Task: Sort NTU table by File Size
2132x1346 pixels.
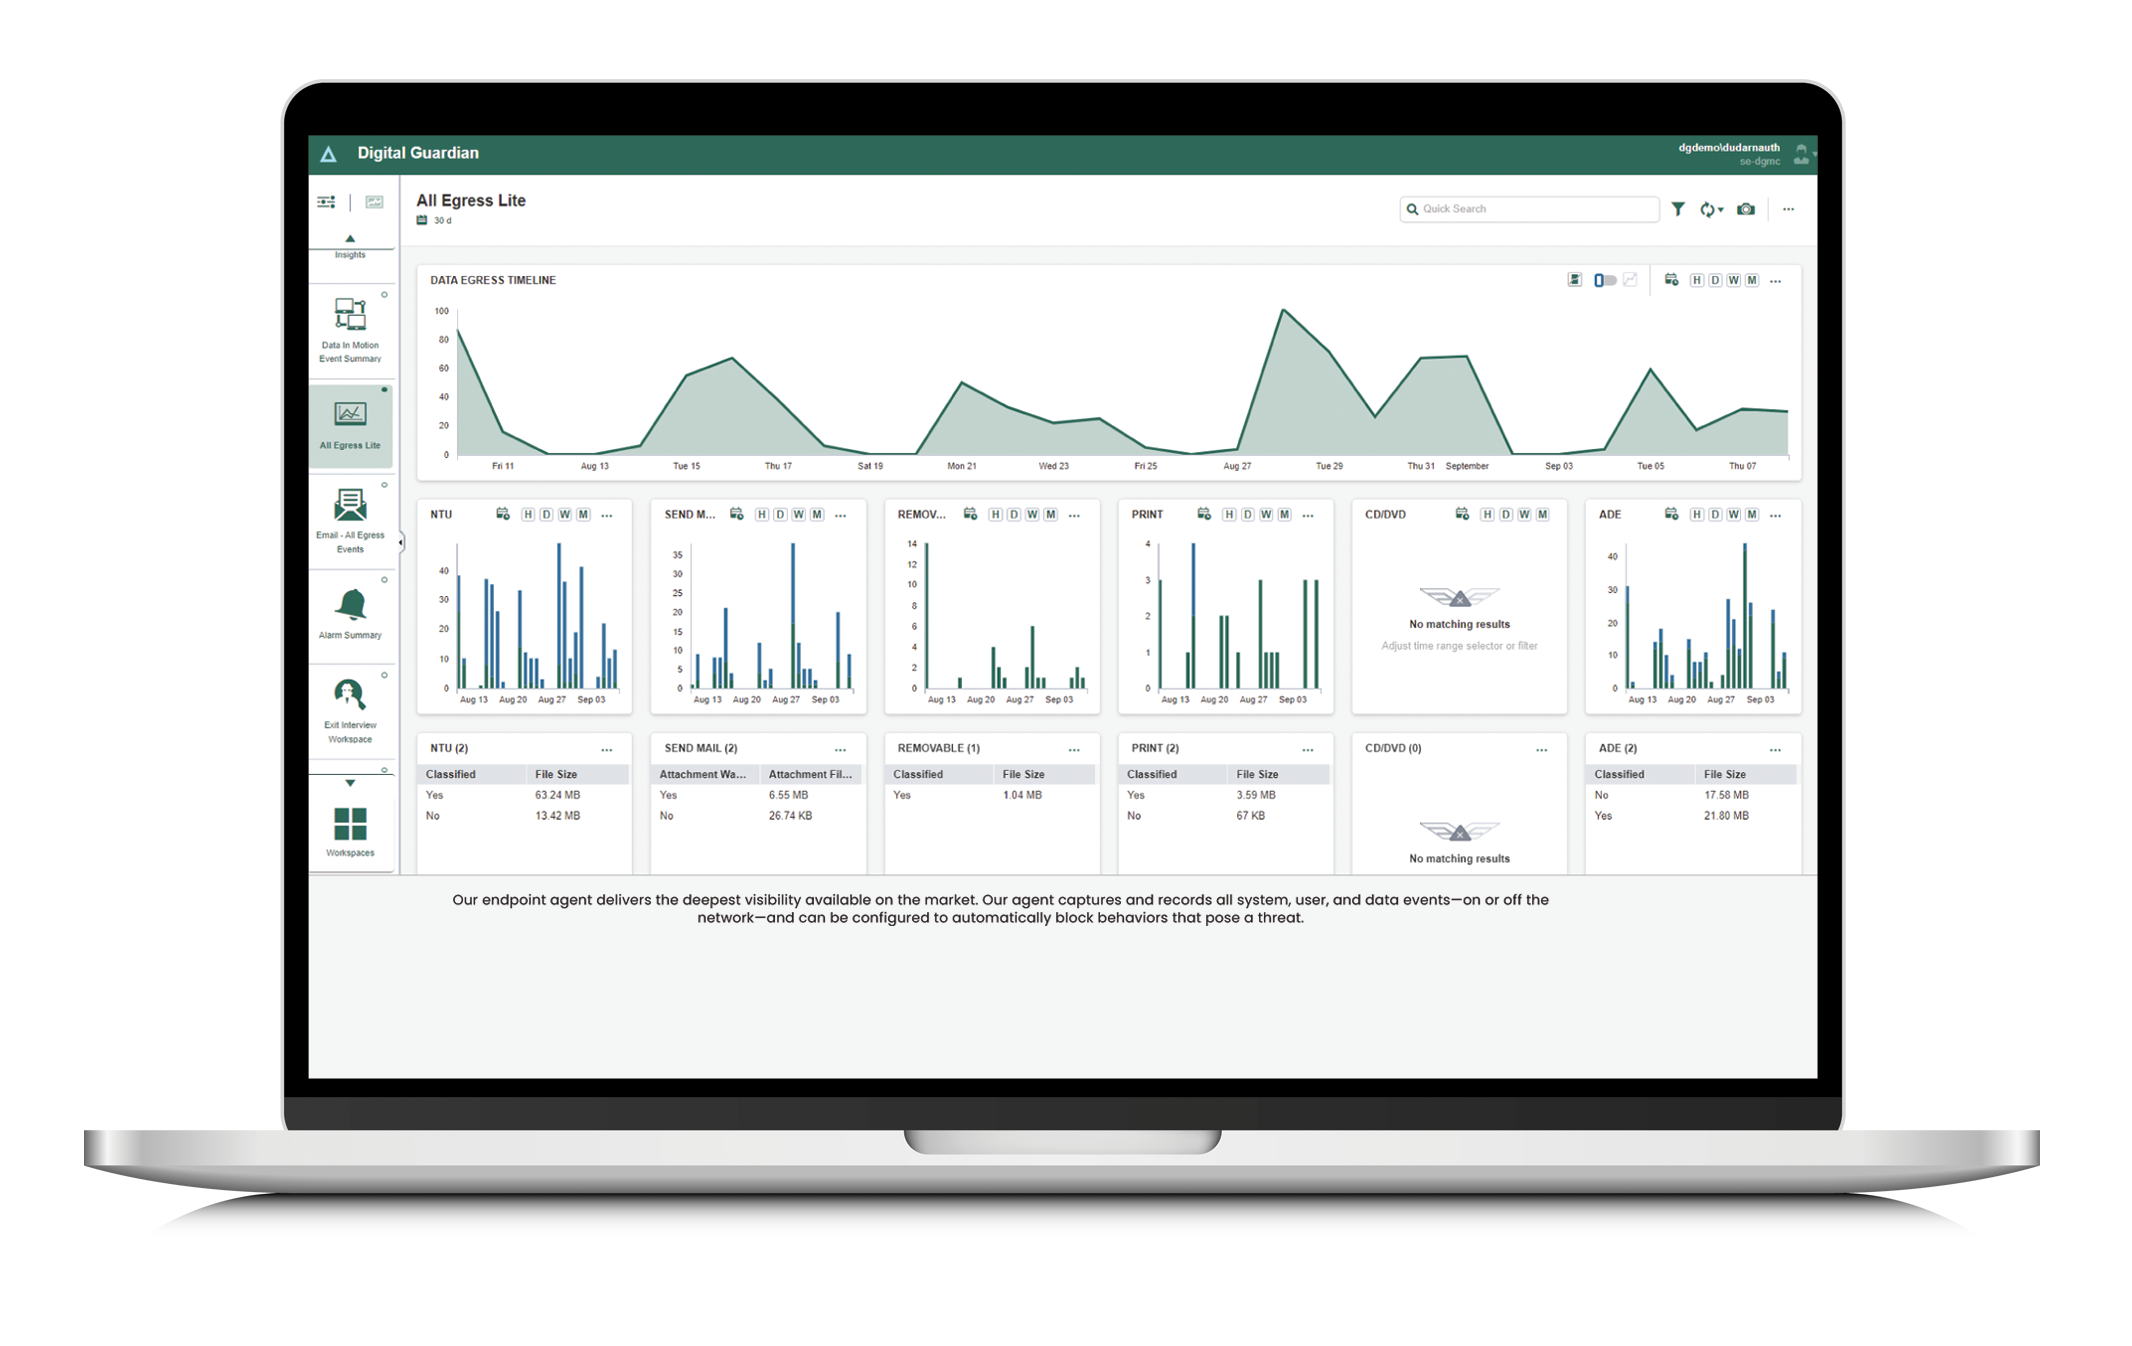Action: [x=556, y=774]
